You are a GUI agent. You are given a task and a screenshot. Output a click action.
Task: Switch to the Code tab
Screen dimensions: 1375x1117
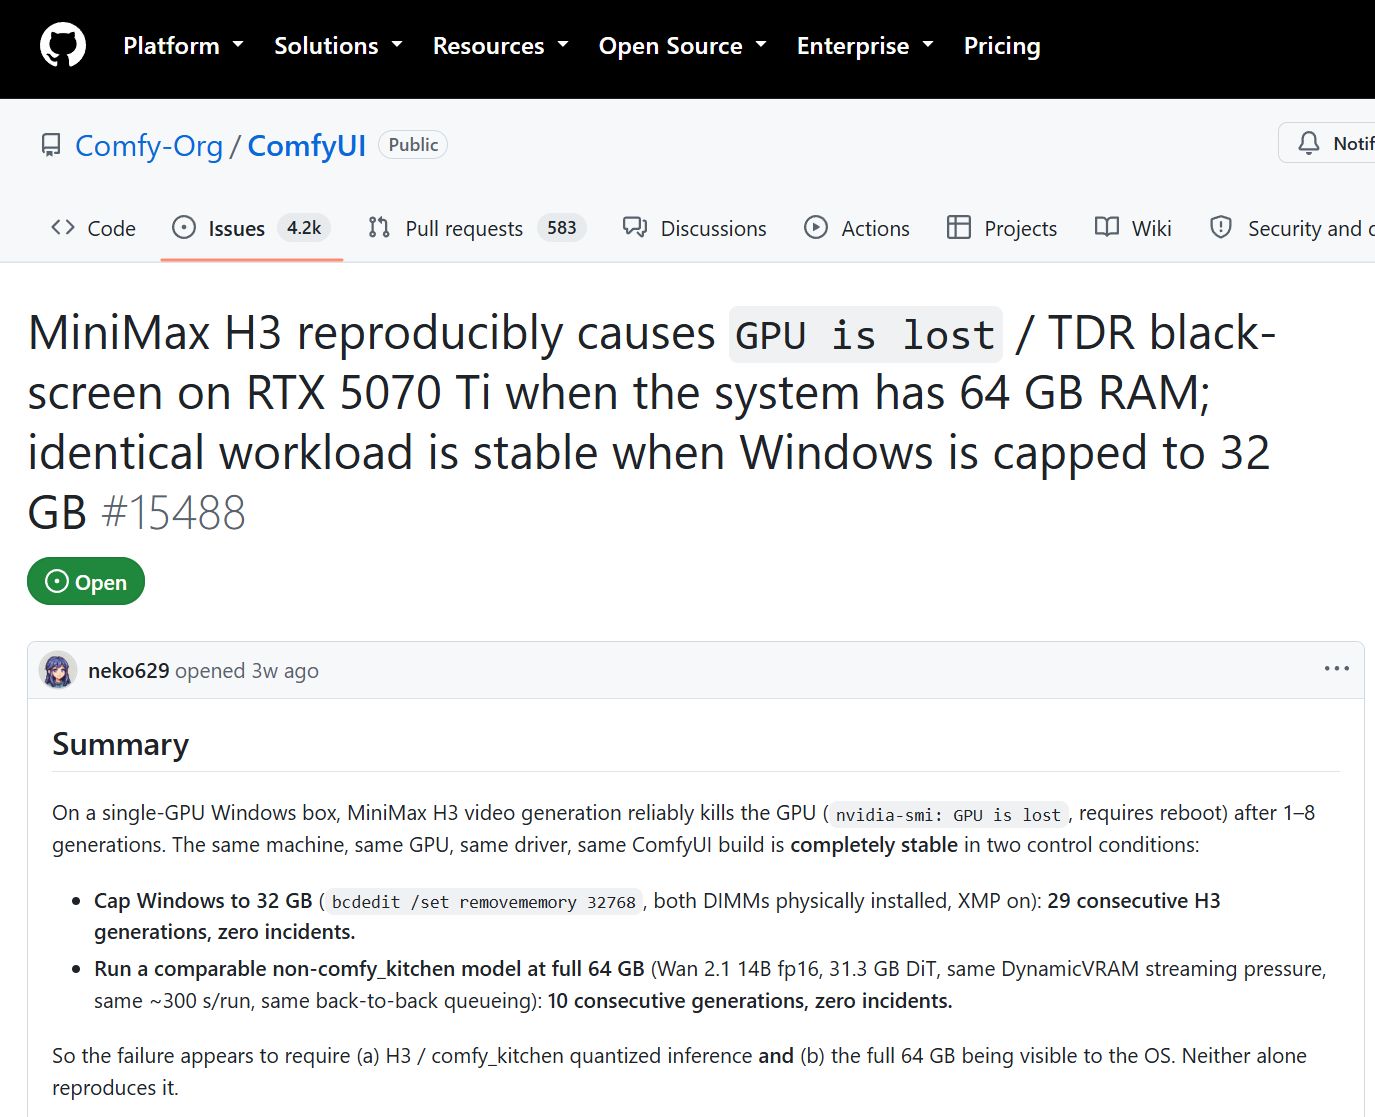(x=93, y=228)
